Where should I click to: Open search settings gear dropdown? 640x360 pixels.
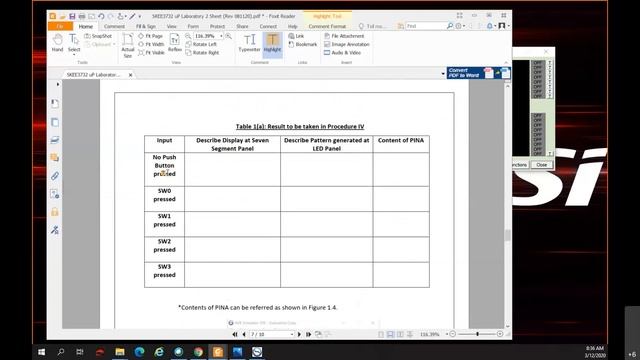(x=460, y=26)
